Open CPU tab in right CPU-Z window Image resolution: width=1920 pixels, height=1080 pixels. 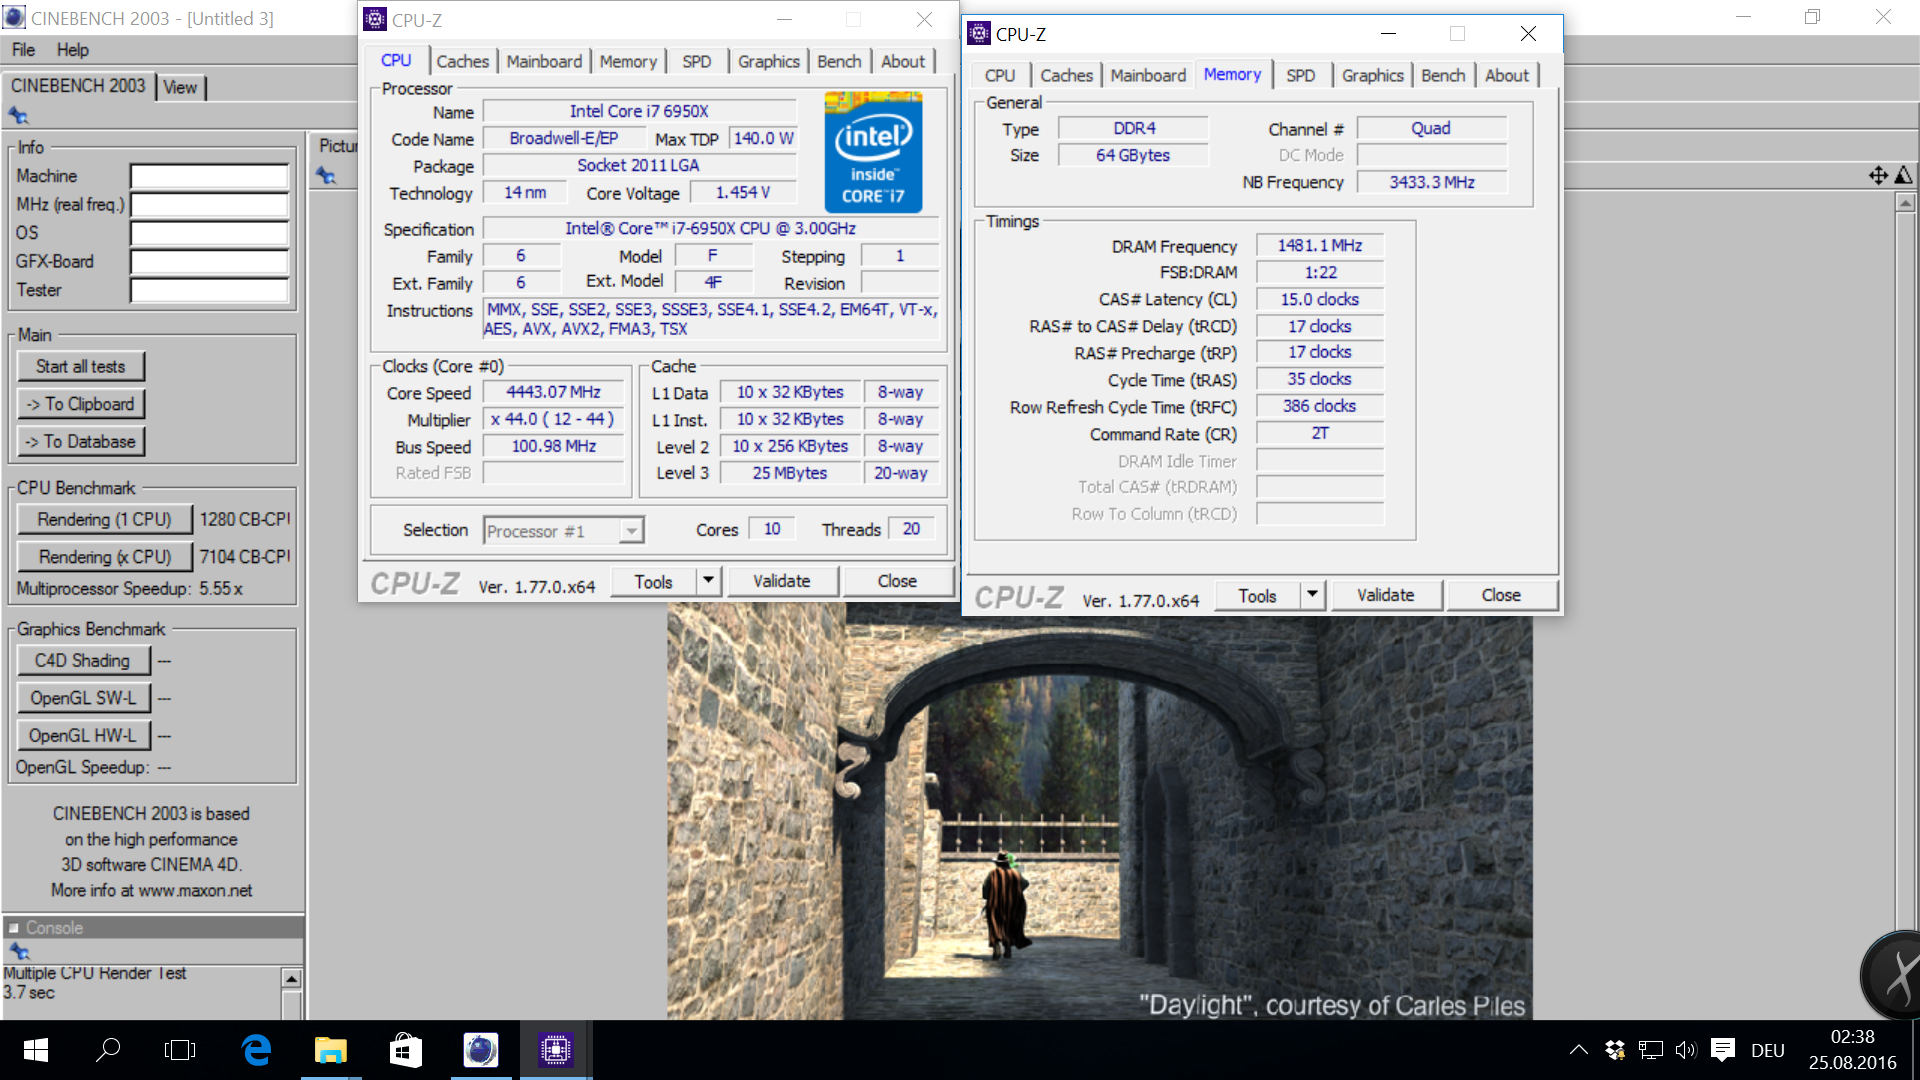(x=1000, y=75)
